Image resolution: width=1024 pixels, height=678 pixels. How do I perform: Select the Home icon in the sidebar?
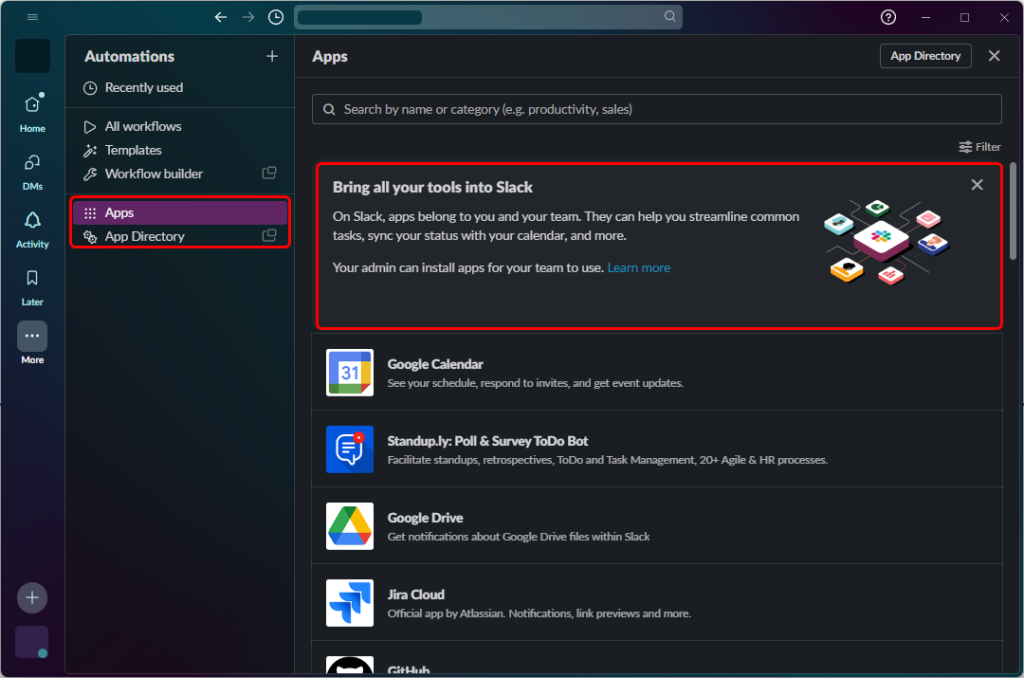(32, 107)
